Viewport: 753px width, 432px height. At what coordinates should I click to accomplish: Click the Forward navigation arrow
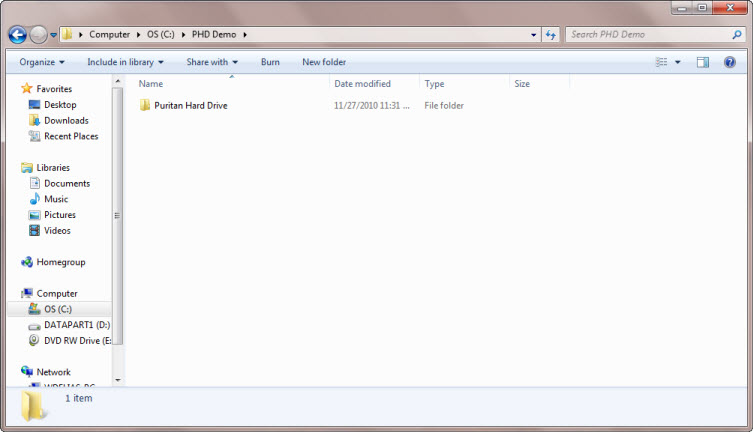(38, 35)
